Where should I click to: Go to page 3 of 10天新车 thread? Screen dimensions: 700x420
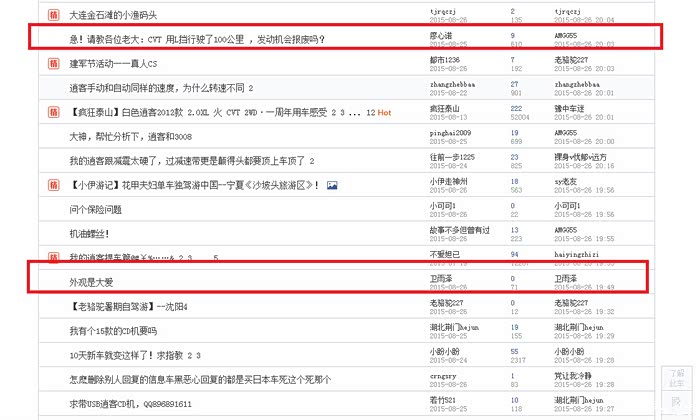pyautogui.click(x=198, y=356)
